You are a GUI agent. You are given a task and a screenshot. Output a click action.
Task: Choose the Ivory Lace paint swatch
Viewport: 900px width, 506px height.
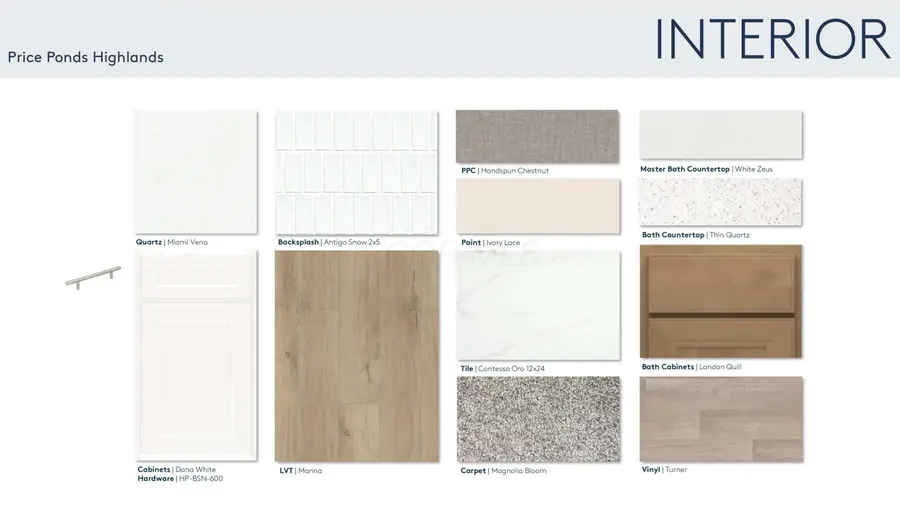(538, 207)
